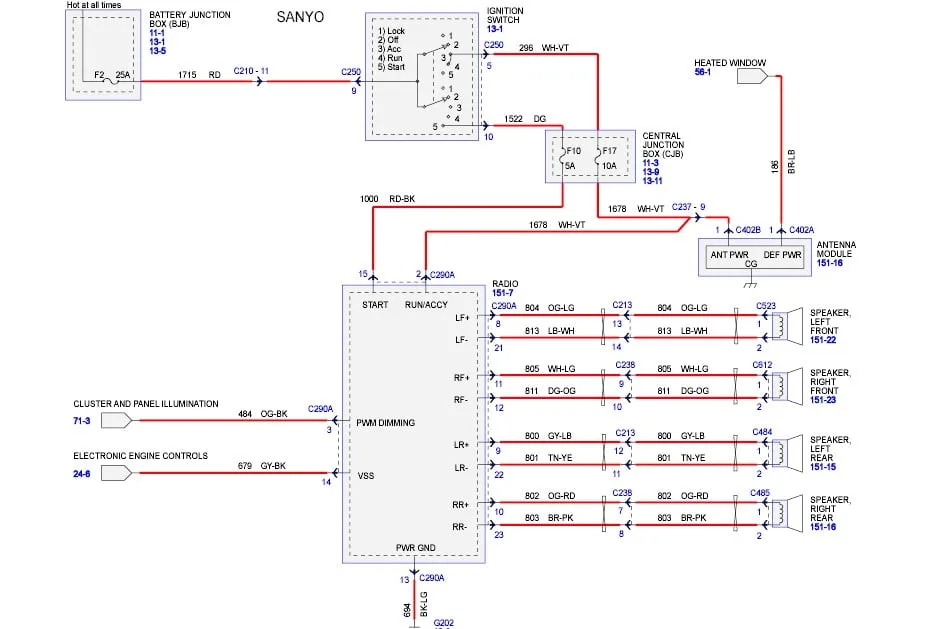Viewport: 926px width, 629px height.
Task: Open page reference 151-7 under Radio
Action: [x=503, y=293]
